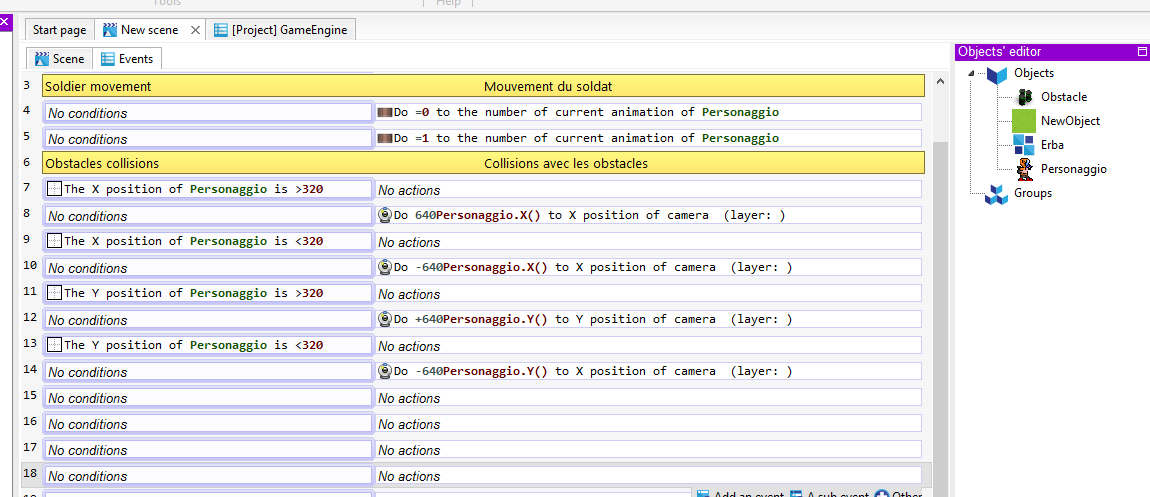Click No actions cell in event 11
The height and width of the screenshot is (497, 1150).
pyautogui.click(x=648, y=294)
